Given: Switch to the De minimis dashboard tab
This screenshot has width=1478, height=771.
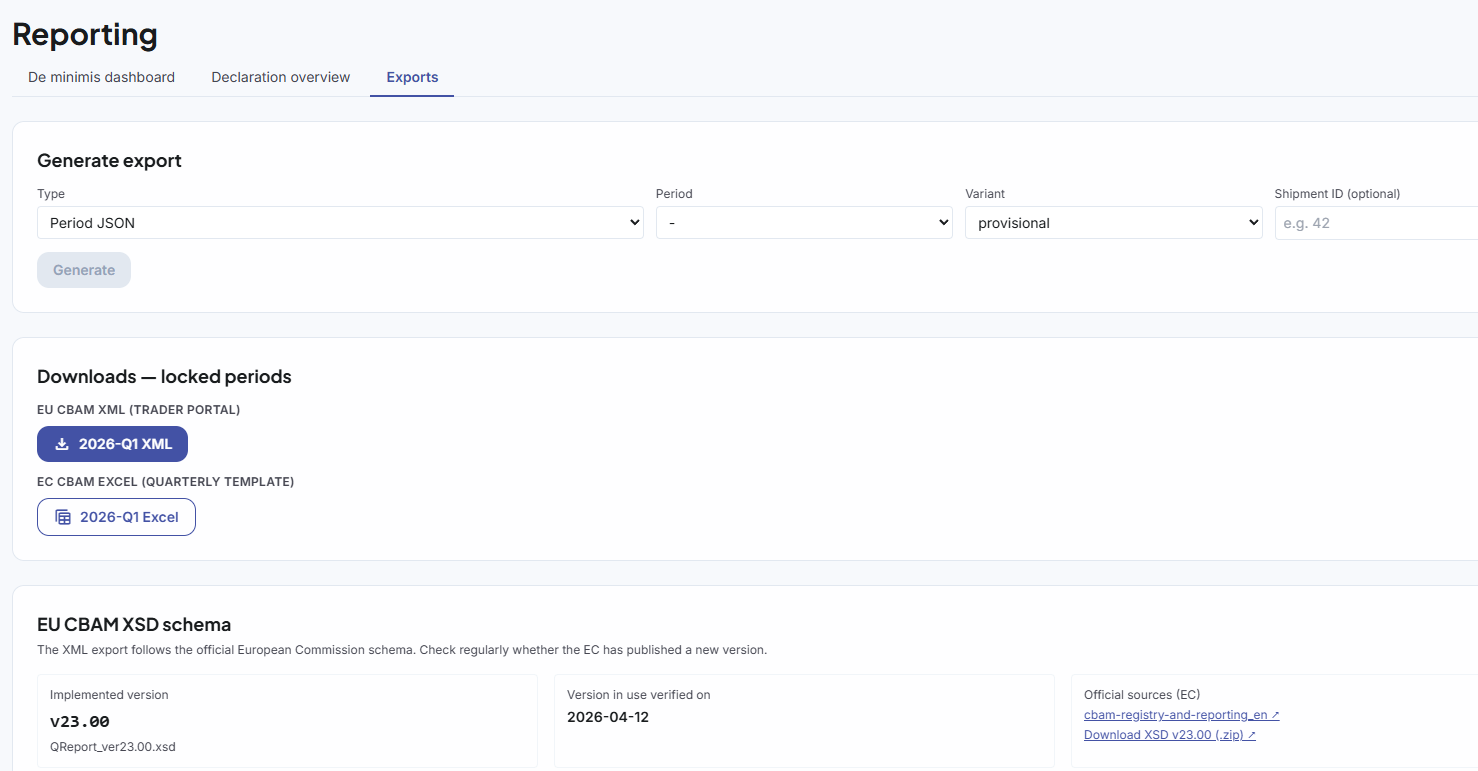Looking at the screenshot, I should click(x=101, y=77).
